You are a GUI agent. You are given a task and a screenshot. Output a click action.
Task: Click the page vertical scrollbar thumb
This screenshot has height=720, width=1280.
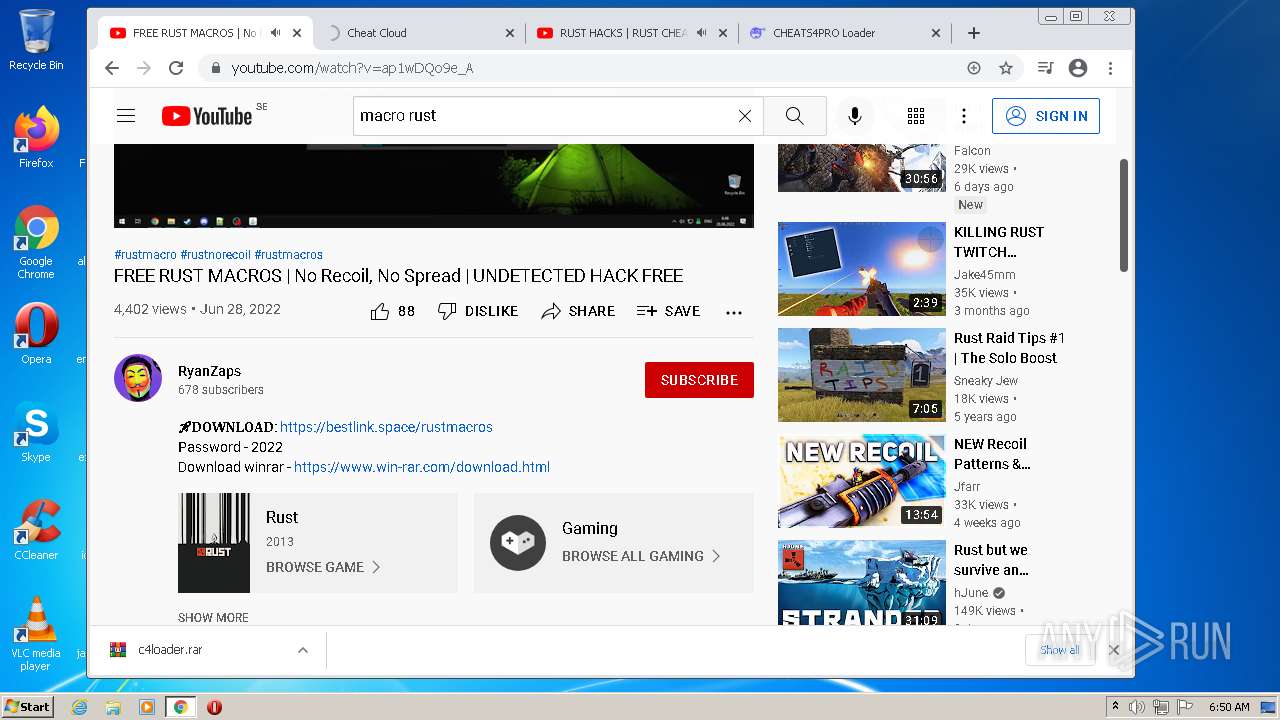click(1123, 215)
